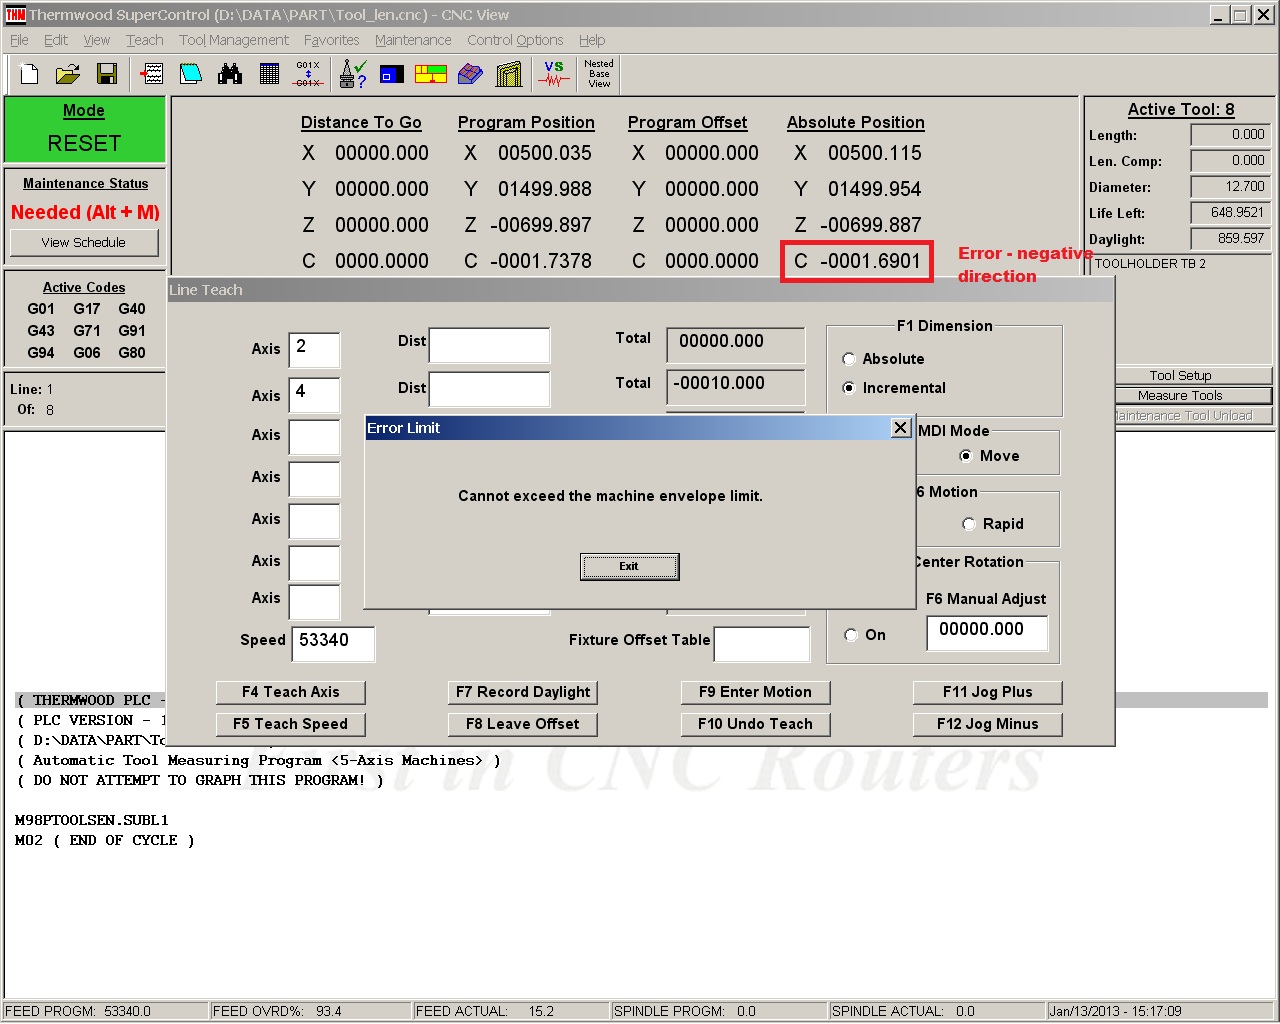1280x1024 pixels.
Task: Open the Nested Base View
Action: pos(599,74)
